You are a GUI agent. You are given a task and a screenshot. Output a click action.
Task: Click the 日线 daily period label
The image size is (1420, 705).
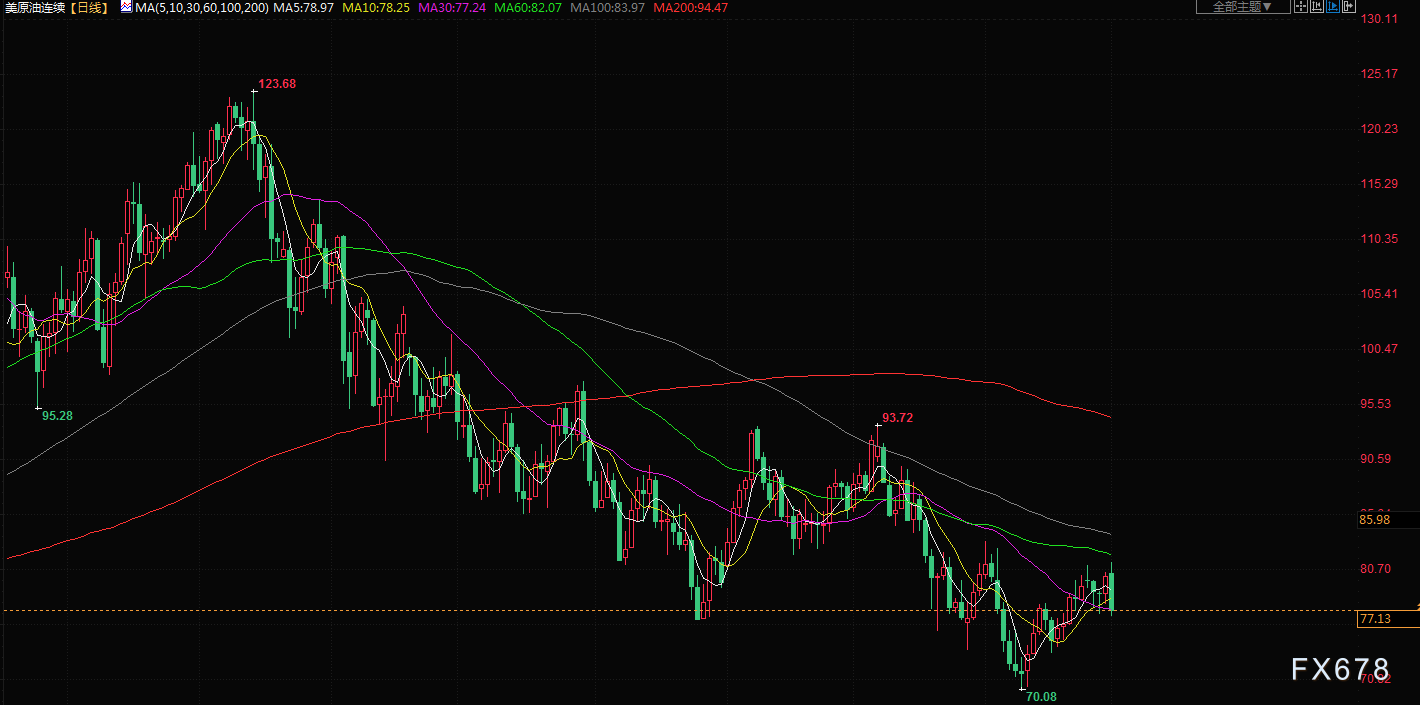pos(87,7)
